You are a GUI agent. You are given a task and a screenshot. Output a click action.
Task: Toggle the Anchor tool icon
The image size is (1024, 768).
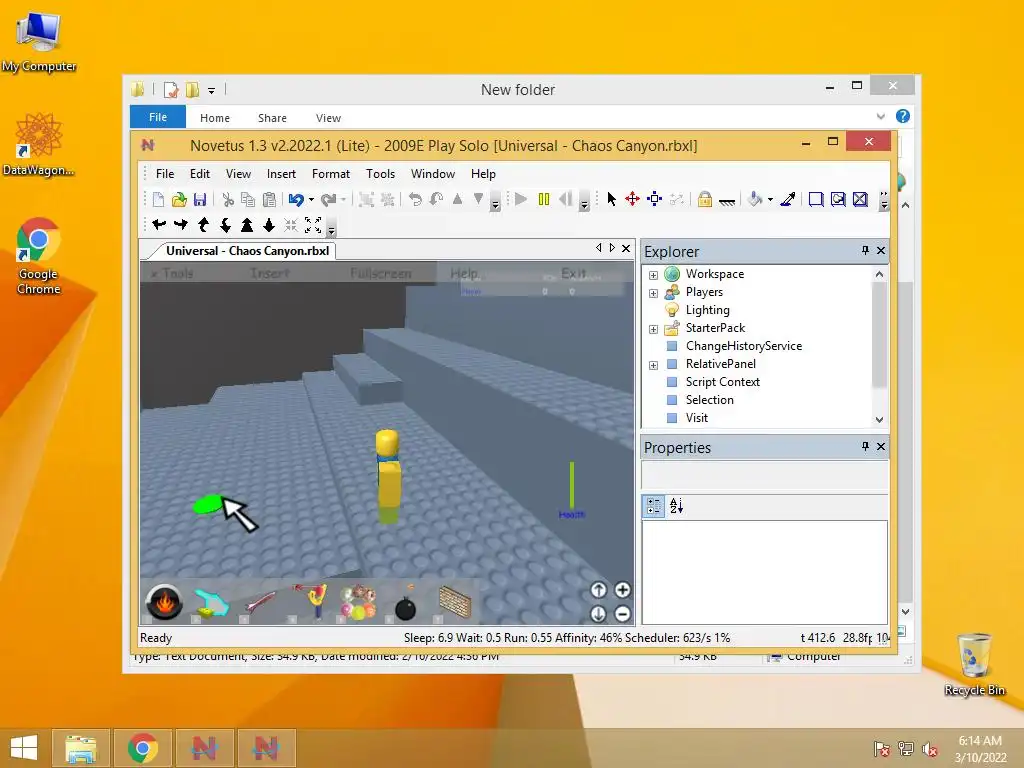[x=727, y=200]
